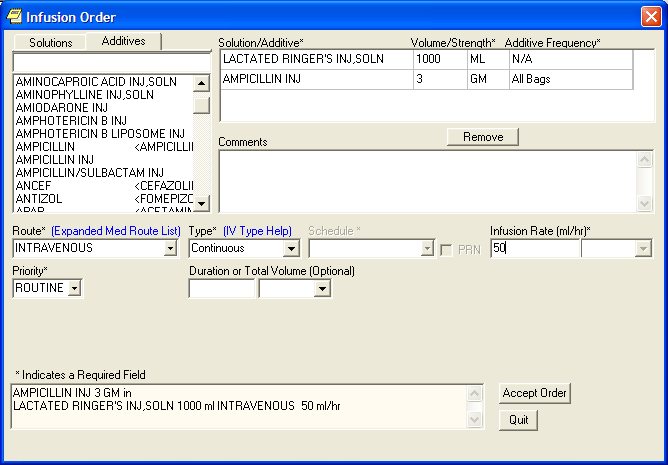
Task: Open the IV Type Help link
Action: (257, 231)
